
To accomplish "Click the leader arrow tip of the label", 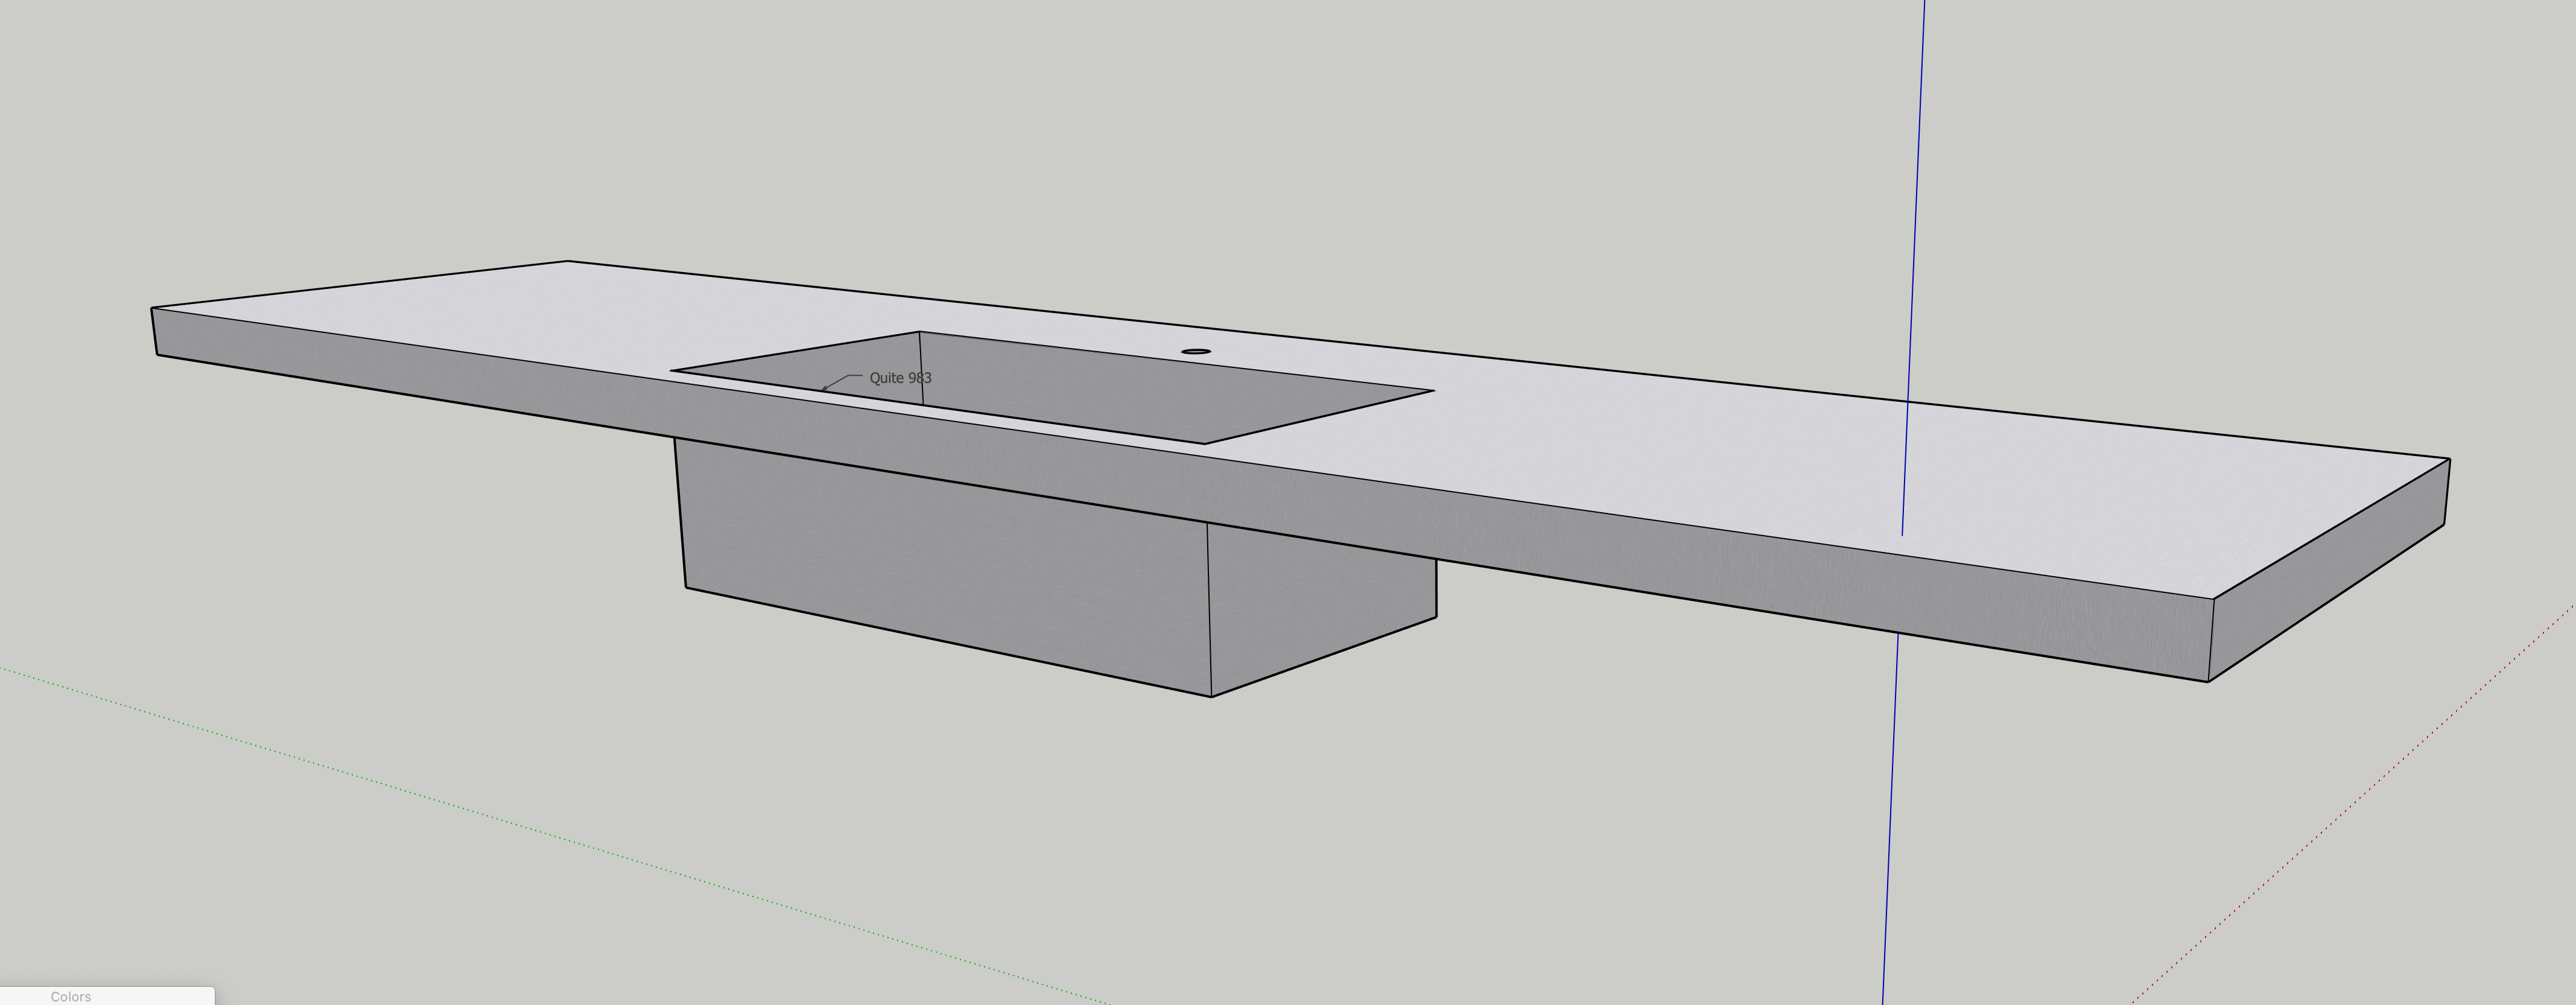I will coord(823,389).
